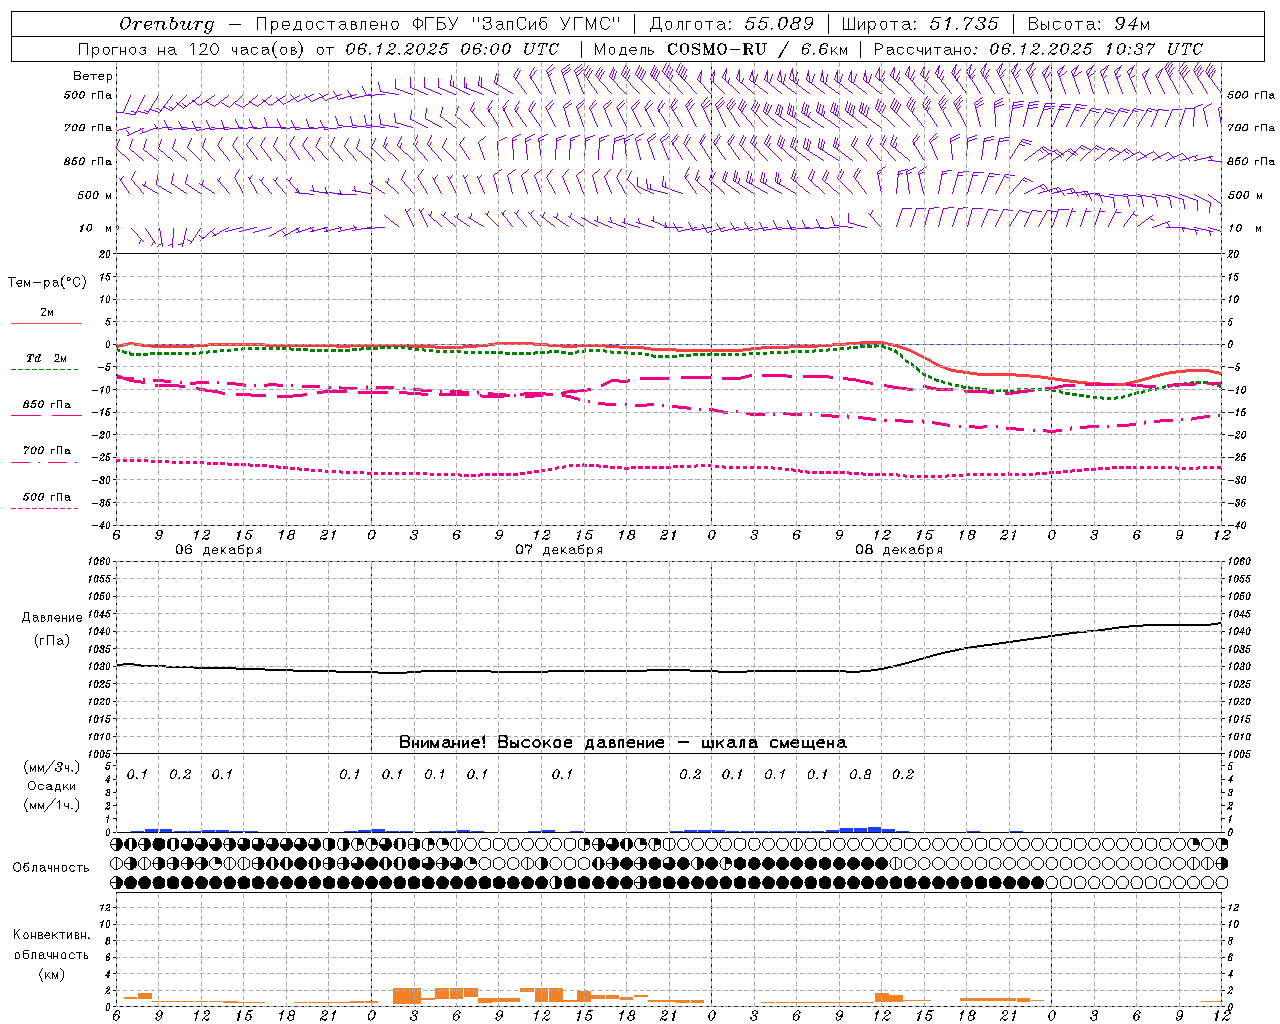This screenshot has width=1280, height=1024.
Task: Click the "ЗапСиб УГМС" provider text
Action: (545, 24)
